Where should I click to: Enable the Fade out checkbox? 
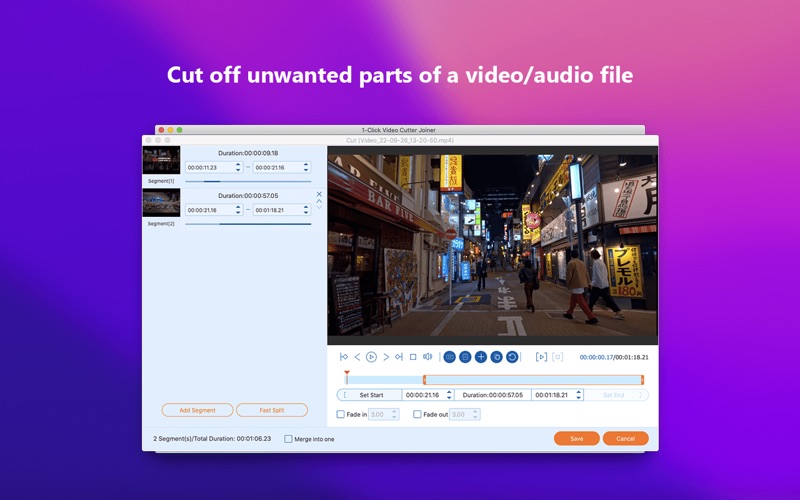417,414
